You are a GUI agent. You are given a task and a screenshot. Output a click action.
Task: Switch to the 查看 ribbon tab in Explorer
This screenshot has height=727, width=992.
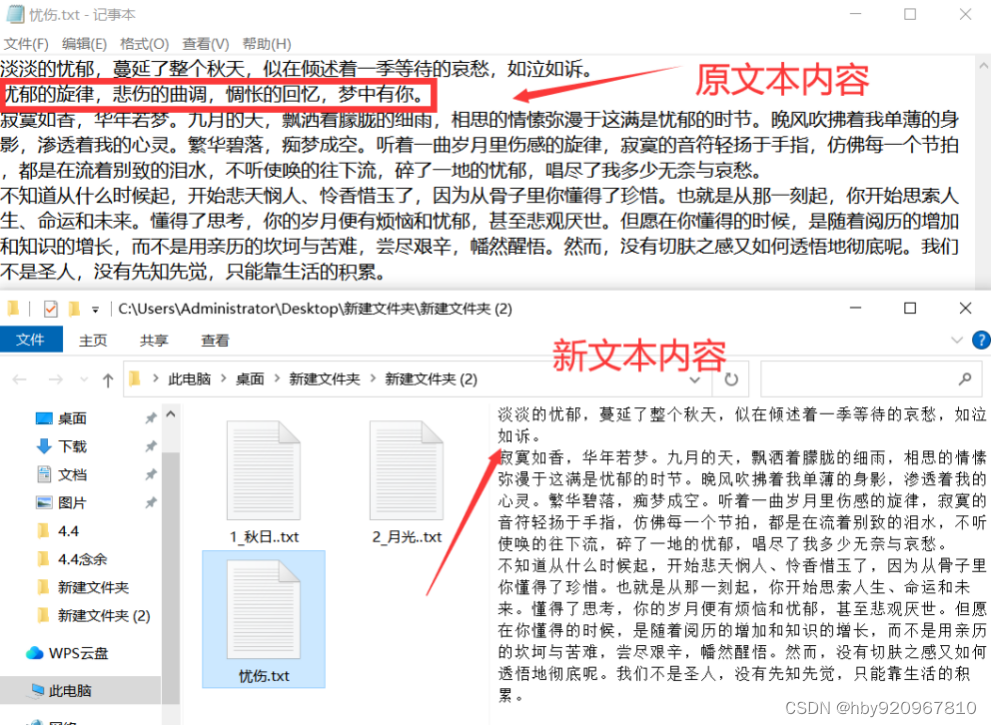coord(215,340)
